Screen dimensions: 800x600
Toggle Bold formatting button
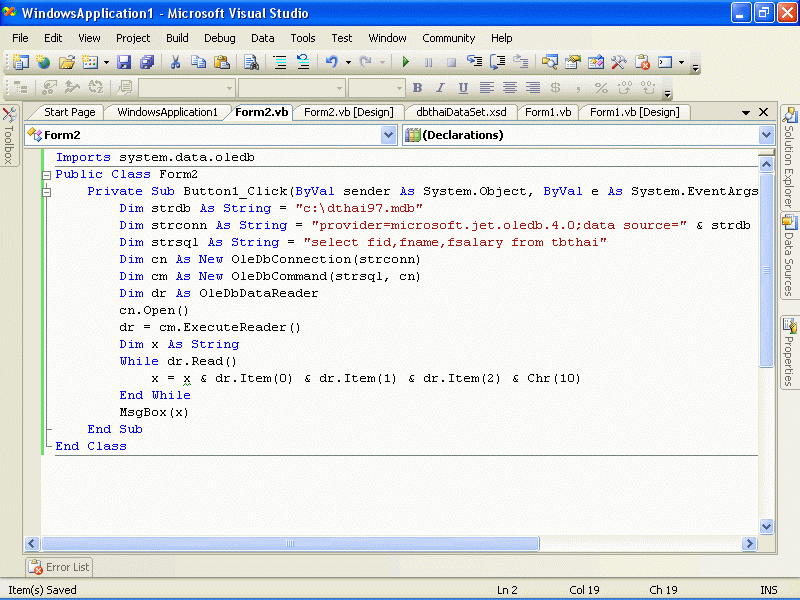click(417, 88)
